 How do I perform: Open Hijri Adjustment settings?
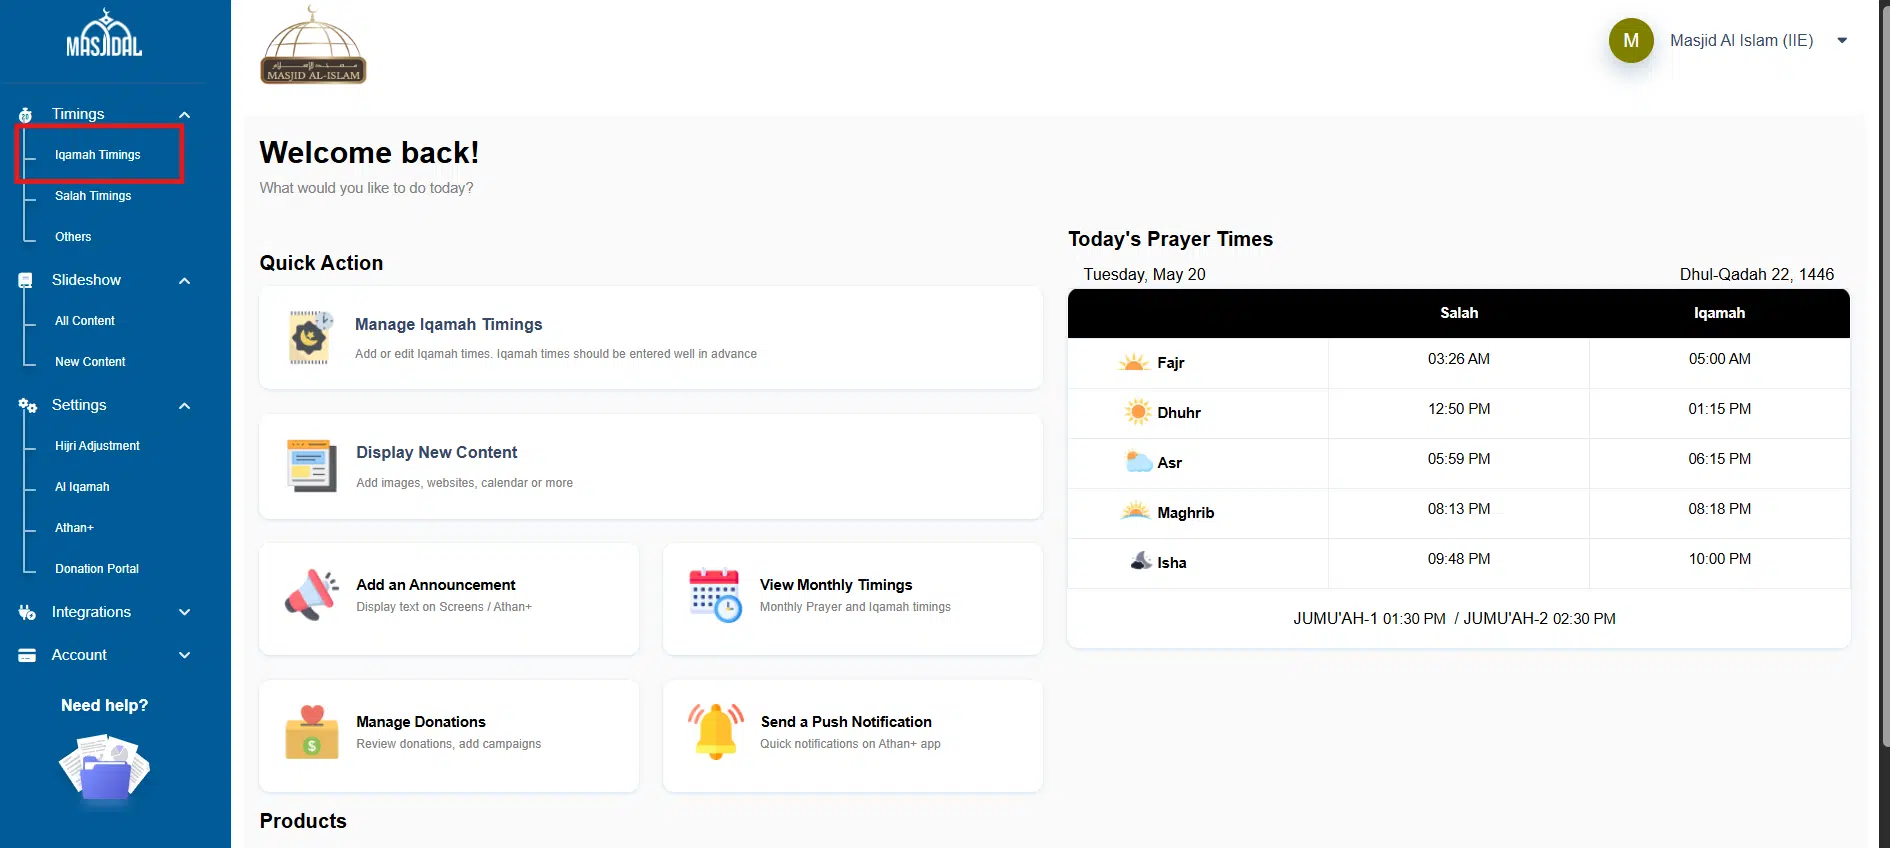tap(97, 446)
